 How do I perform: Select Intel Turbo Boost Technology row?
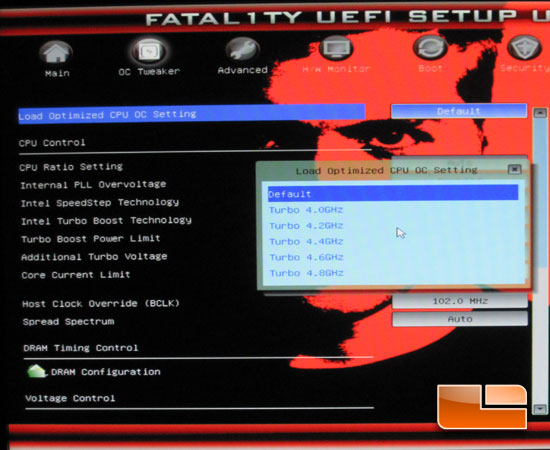pos(106,221)
